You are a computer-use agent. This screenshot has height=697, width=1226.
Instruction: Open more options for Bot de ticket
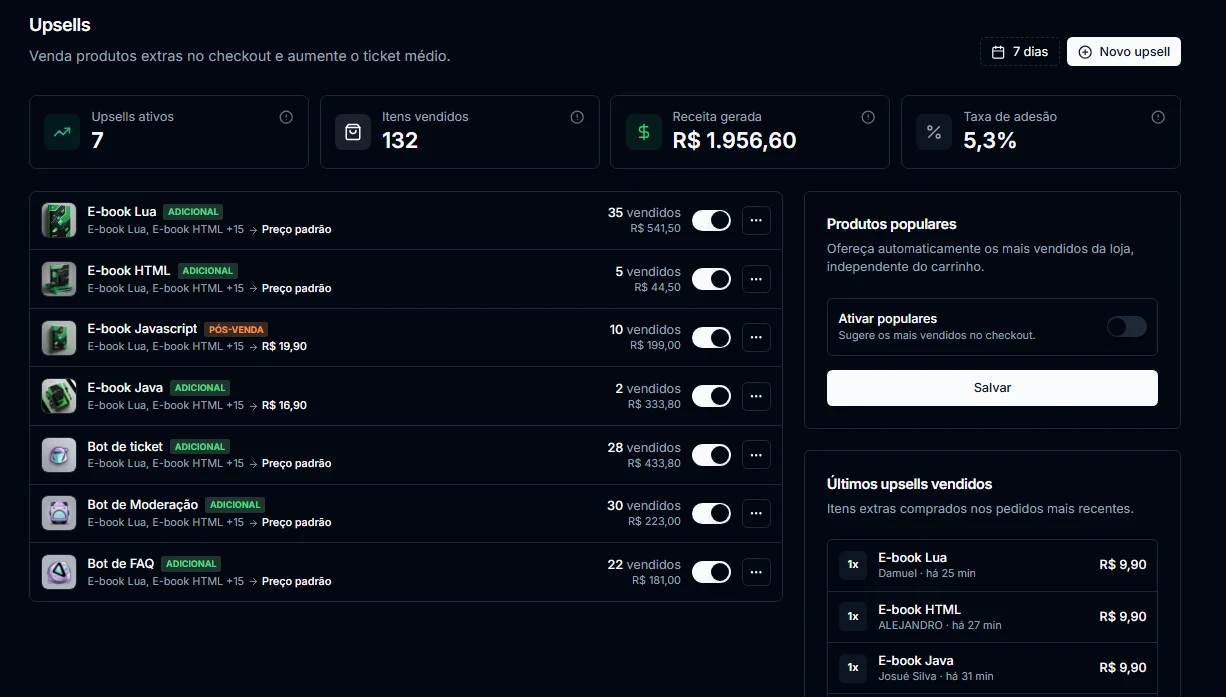tap(756, 455)
